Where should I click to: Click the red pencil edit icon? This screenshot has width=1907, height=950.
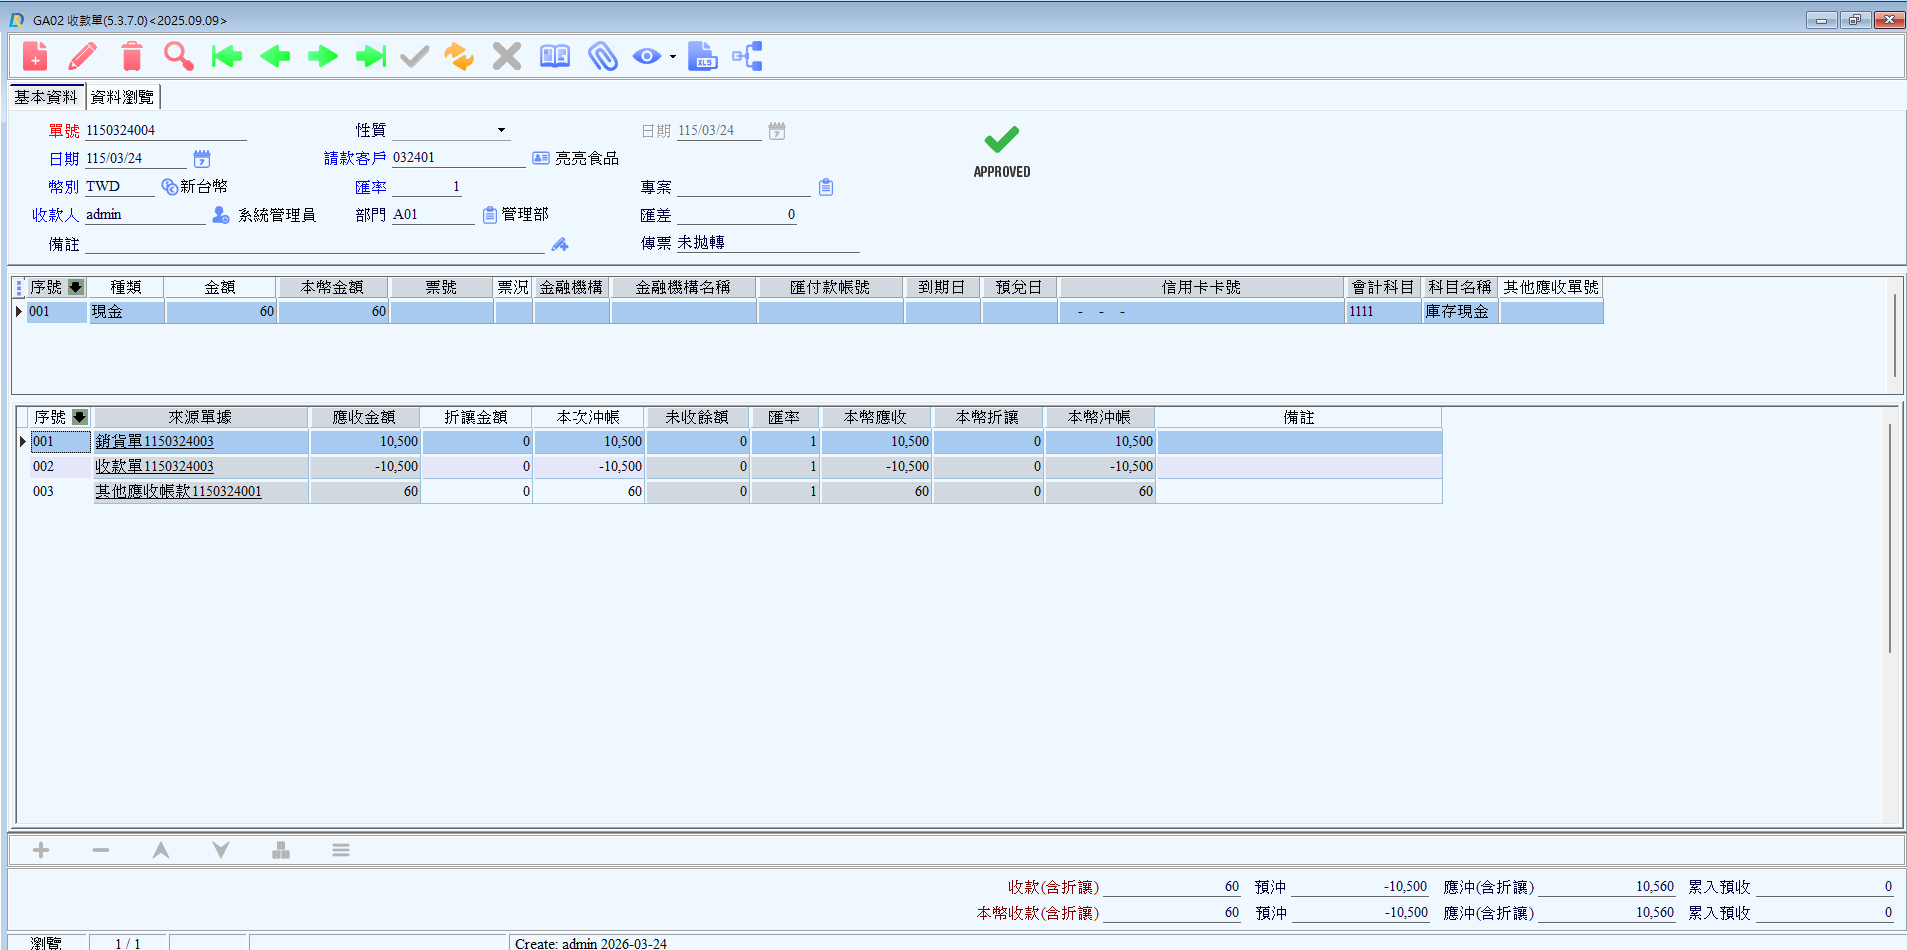(83, 56)
